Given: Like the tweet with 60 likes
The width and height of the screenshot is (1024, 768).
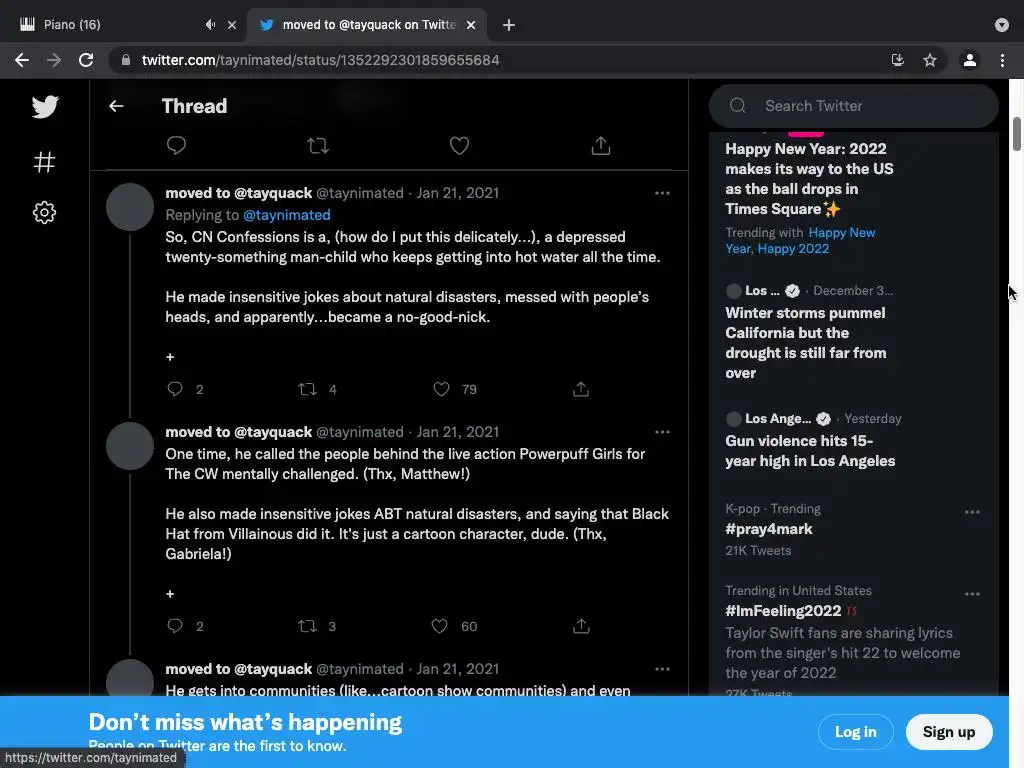Looking at the screenshot, I should point(439,626).
